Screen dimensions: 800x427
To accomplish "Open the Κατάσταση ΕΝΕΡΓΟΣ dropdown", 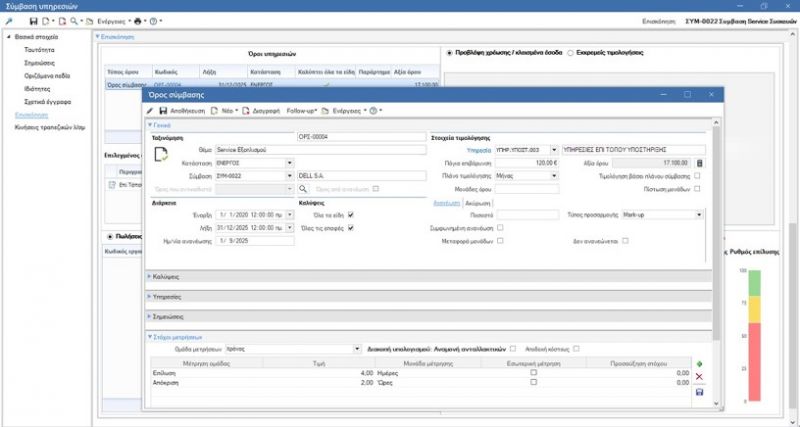I will point(290,163).
